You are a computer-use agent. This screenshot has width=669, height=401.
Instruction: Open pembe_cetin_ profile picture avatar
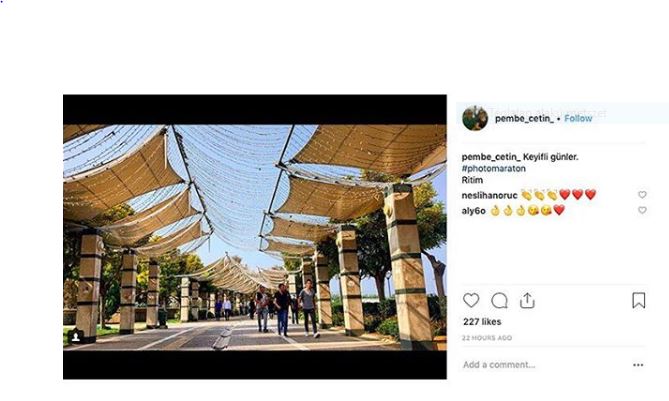475,118
